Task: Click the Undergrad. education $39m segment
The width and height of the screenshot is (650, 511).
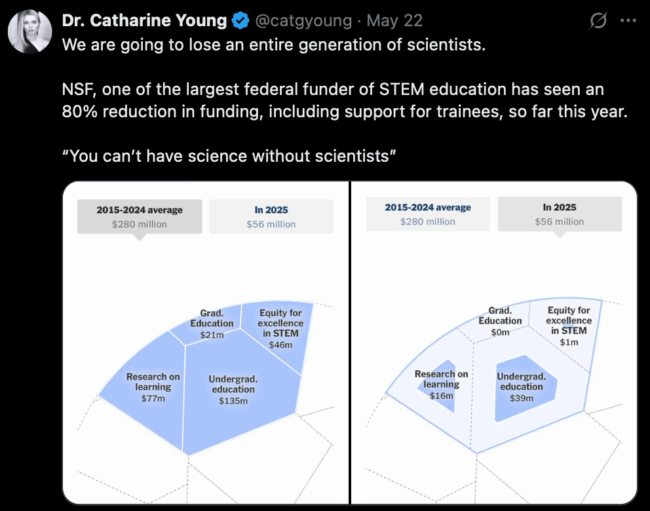Action: click(521, 387)
